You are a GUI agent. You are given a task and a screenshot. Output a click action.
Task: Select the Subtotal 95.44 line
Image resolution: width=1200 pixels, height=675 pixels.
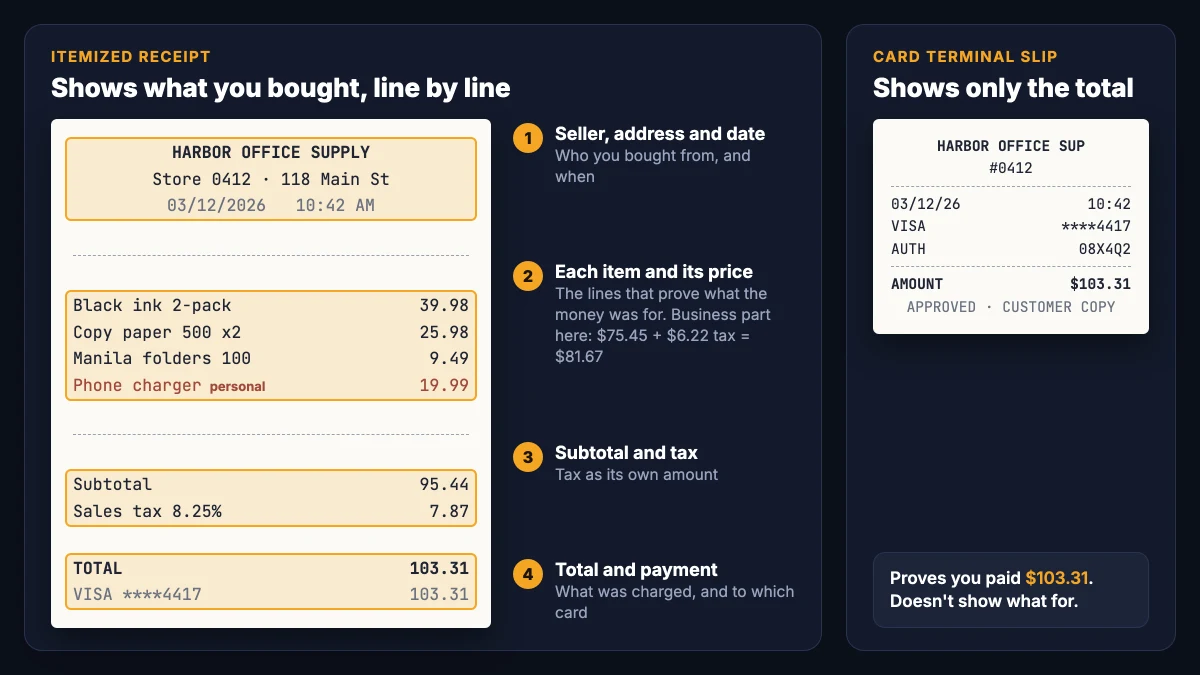pyautogui.click(x=271, y=484)
